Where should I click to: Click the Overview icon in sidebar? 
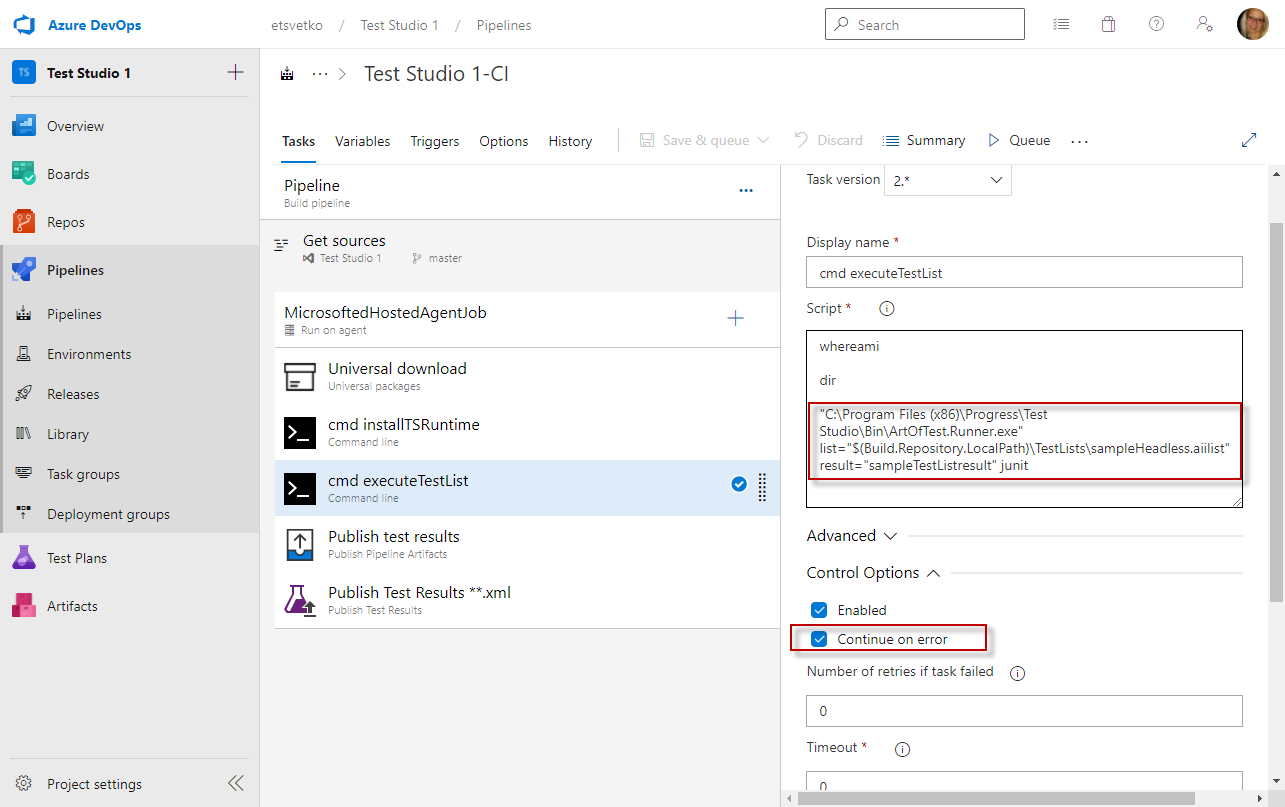(24, 126)
